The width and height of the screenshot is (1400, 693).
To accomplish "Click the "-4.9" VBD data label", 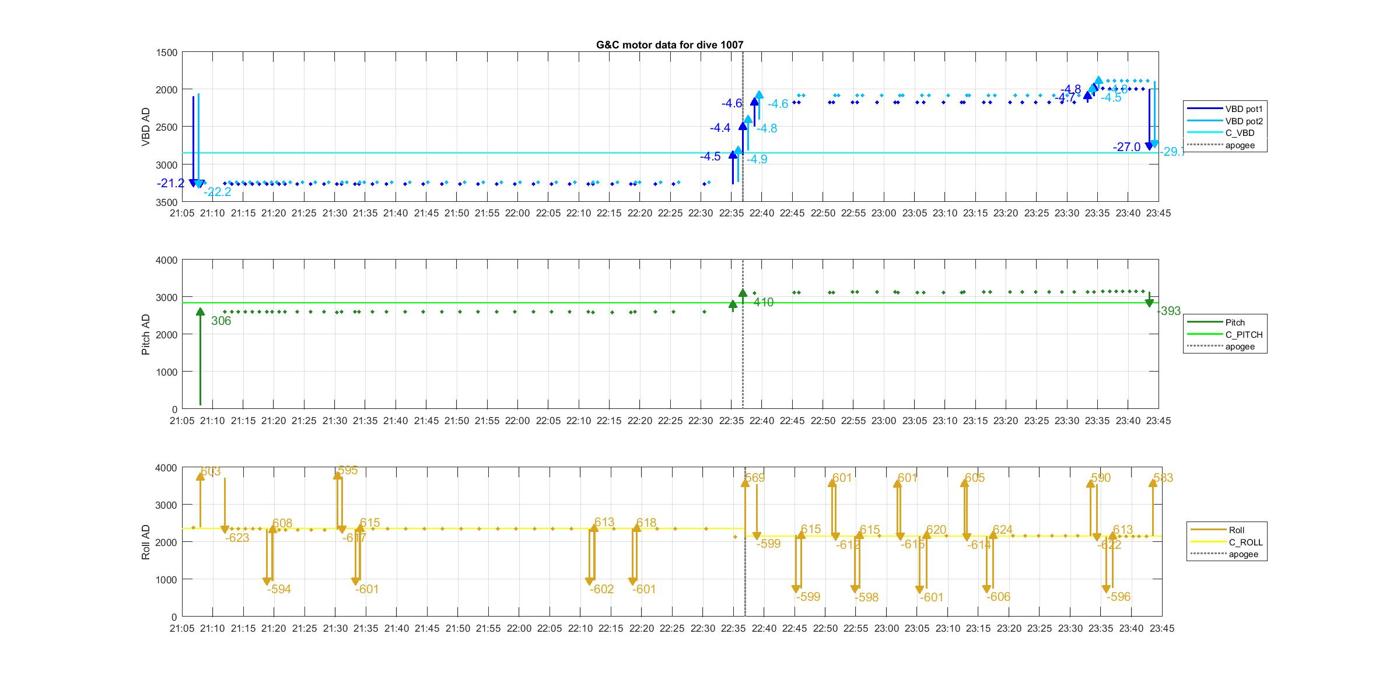I will pyautogui.click(x=756, y=159).
